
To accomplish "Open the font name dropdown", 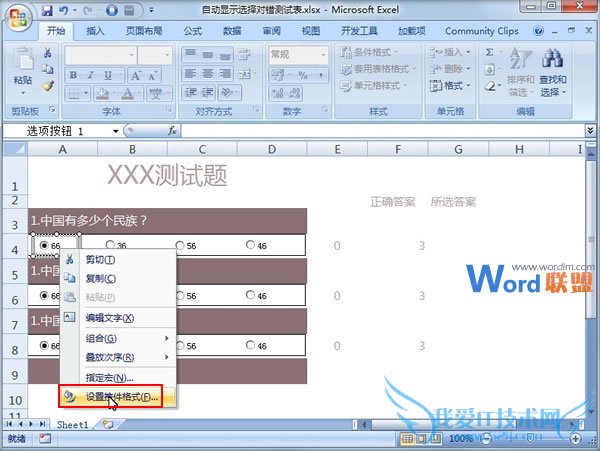I will [131, 55].
